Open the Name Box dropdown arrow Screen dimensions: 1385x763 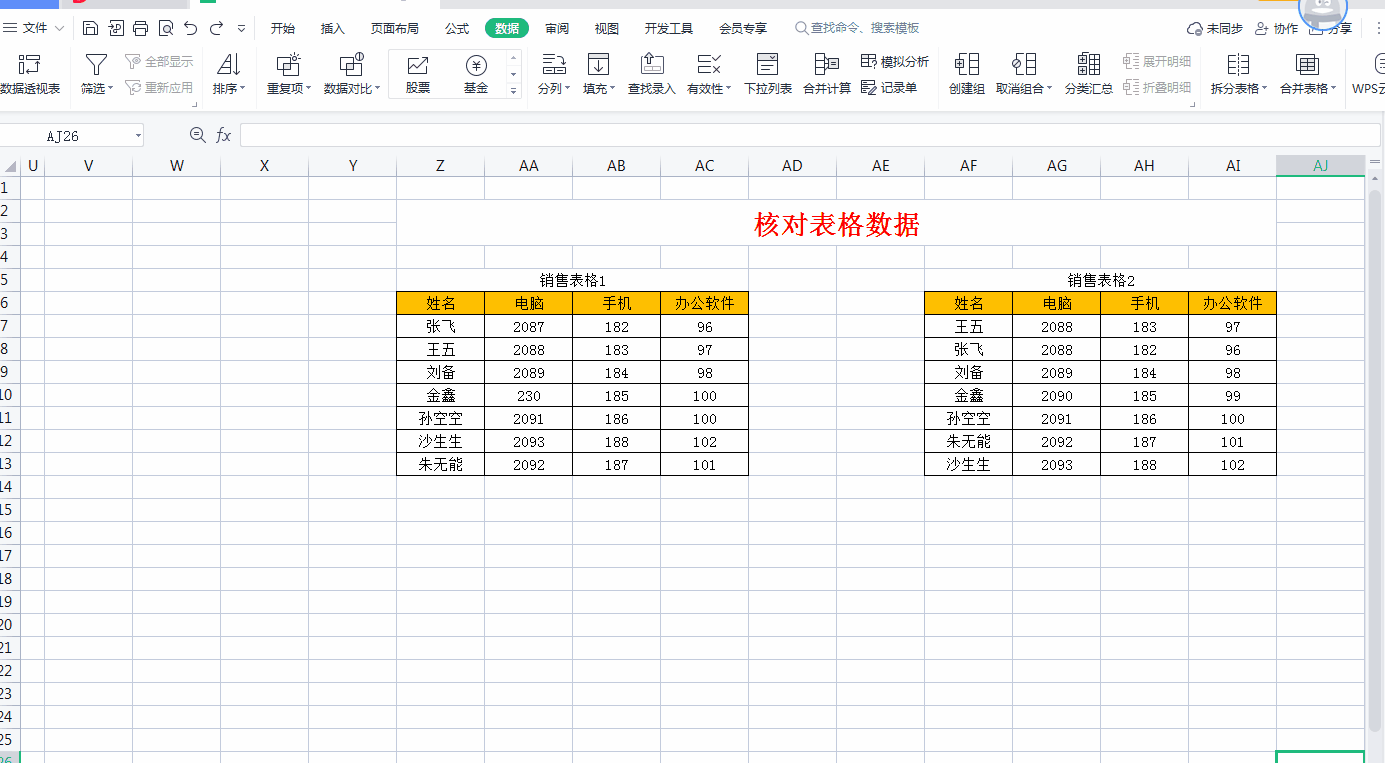pyautogui.click(x=137, y=135)
